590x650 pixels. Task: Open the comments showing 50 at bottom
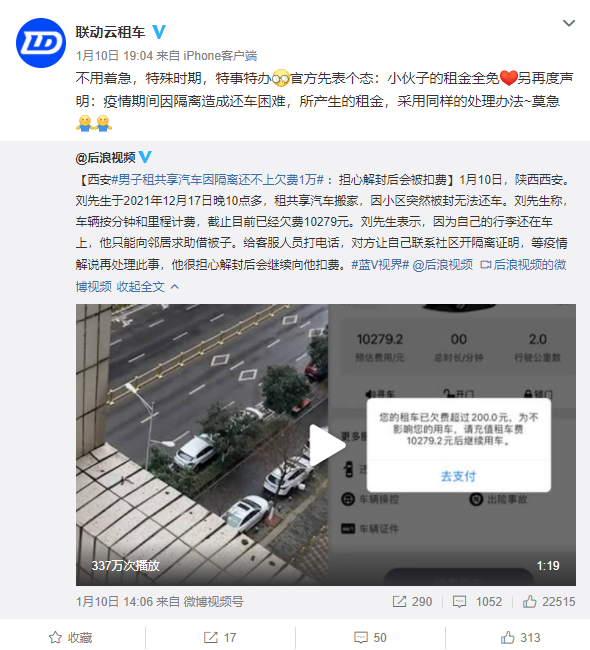[x=370, y=637]
